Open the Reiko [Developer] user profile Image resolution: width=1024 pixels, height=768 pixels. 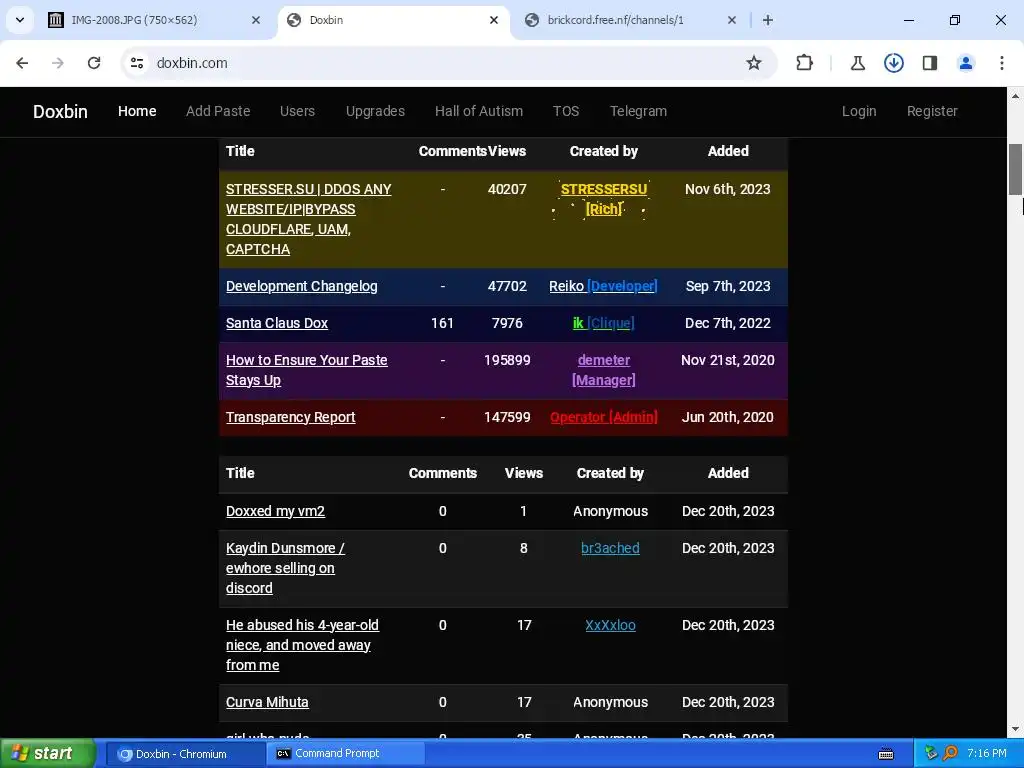[603, 286]
